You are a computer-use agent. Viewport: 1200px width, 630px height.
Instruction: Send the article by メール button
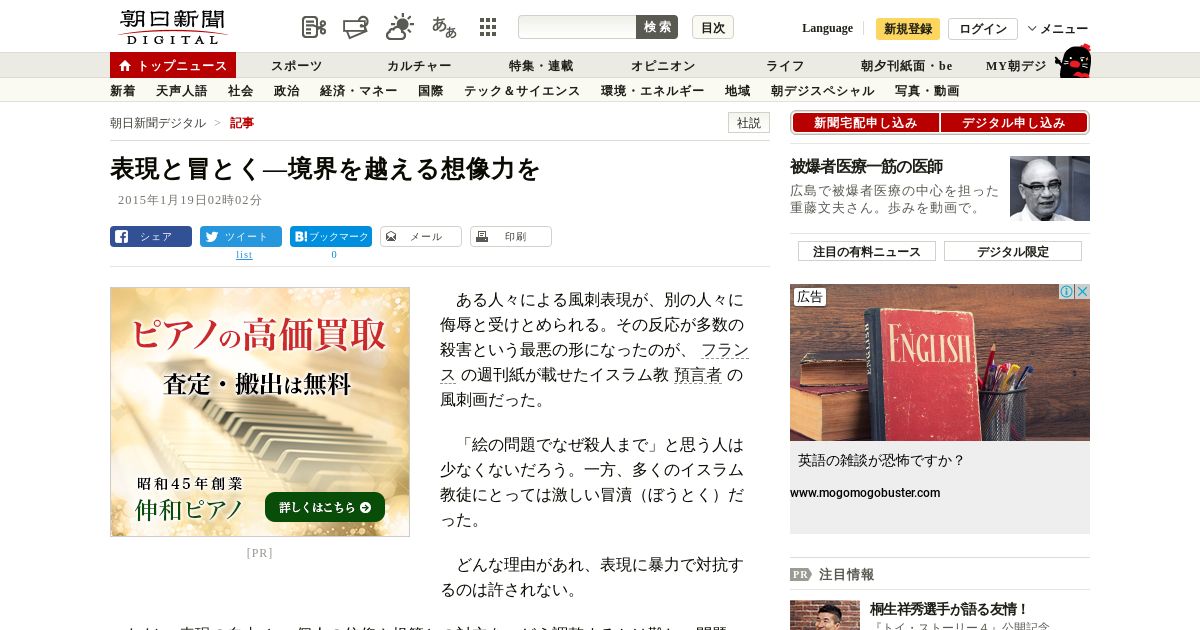(421, 237)
